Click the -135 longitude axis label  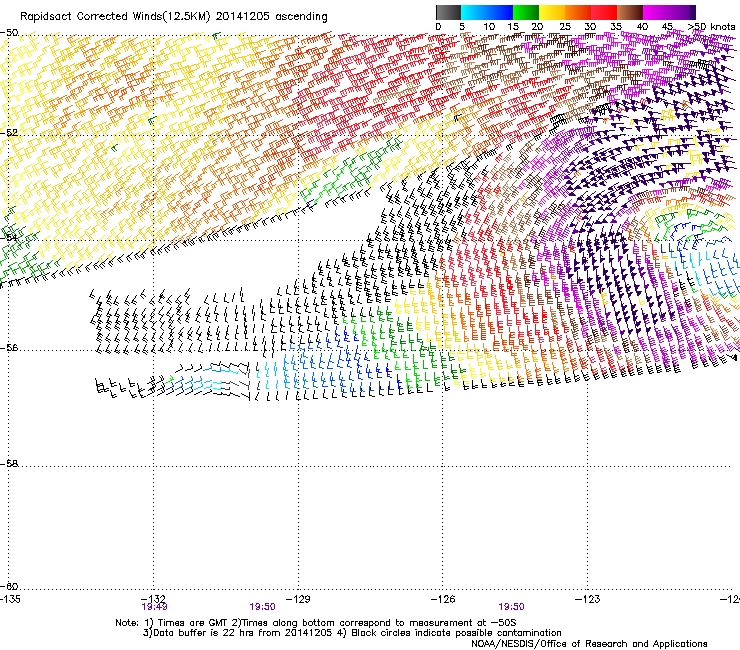(10, 599)
